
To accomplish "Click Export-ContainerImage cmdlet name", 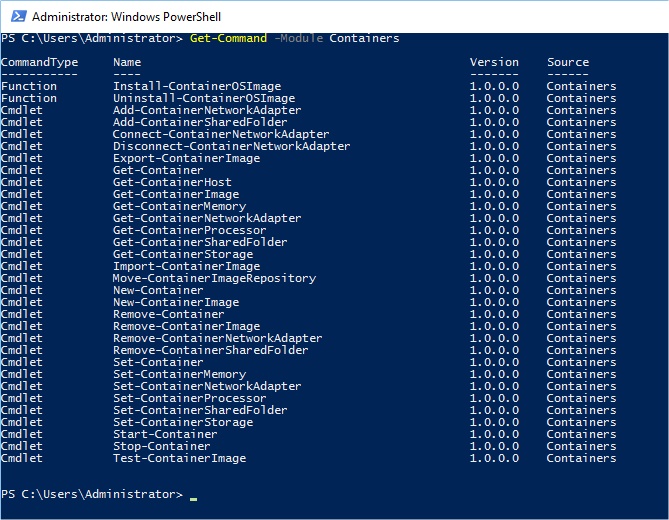I will (186, 158).
